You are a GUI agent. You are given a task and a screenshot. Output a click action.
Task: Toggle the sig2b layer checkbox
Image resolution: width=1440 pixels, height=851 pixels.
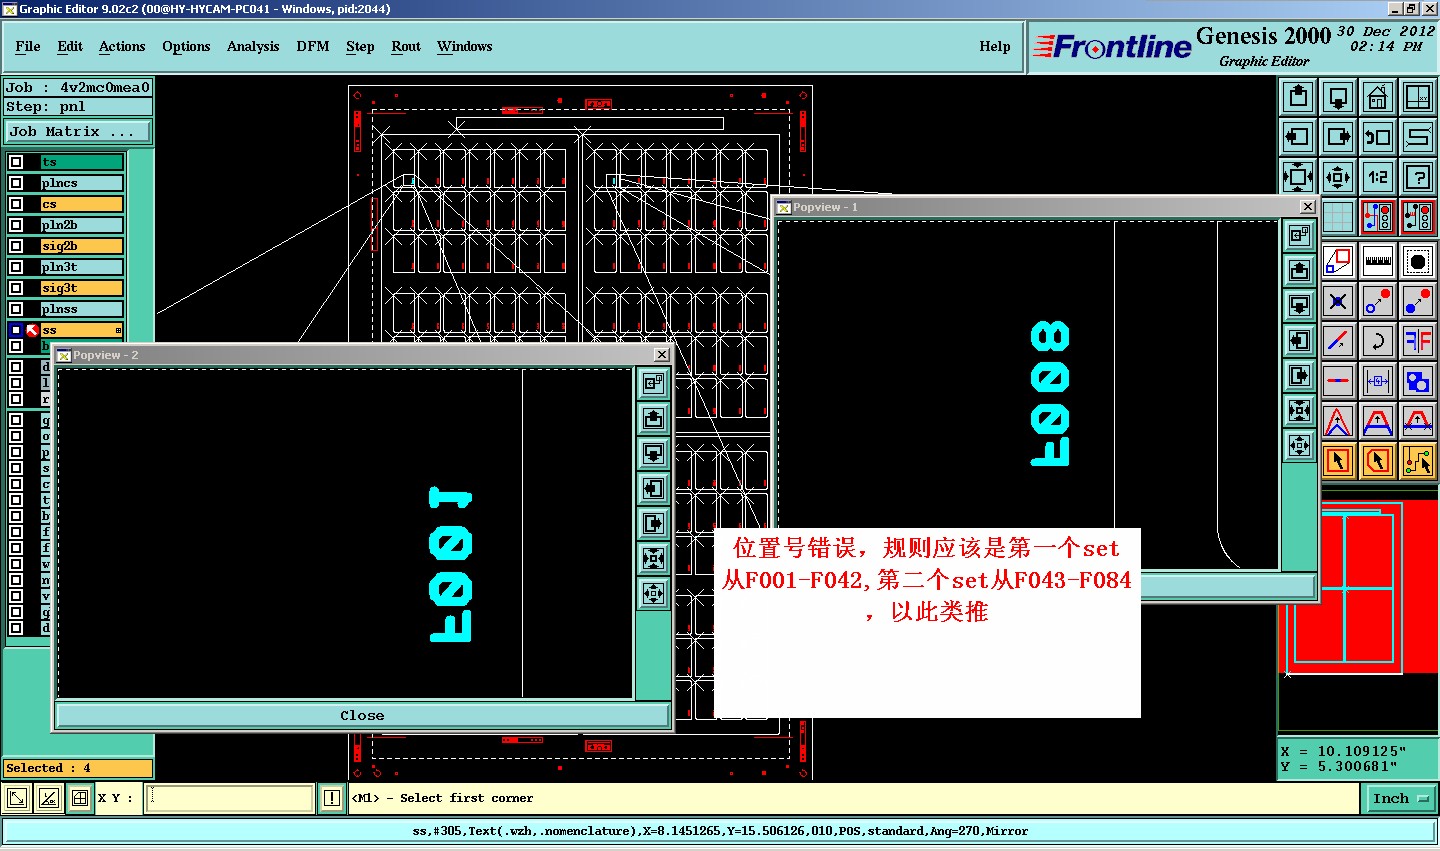click(16, 246)
